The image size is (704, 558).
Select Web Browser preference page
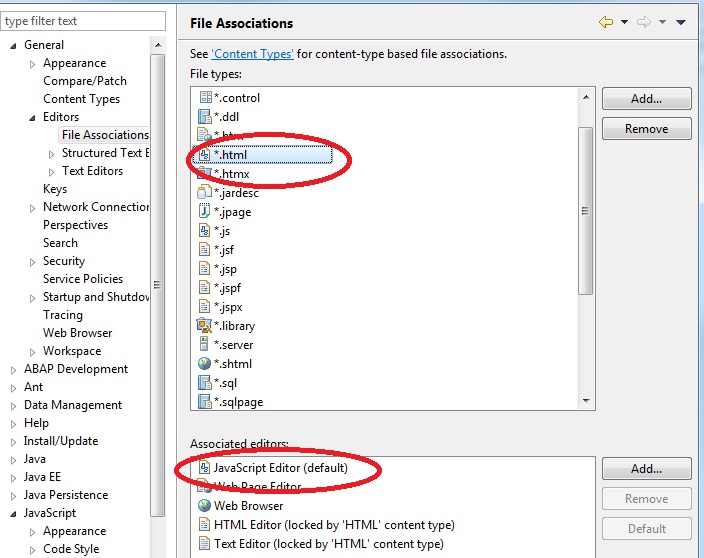pos(77,333)
